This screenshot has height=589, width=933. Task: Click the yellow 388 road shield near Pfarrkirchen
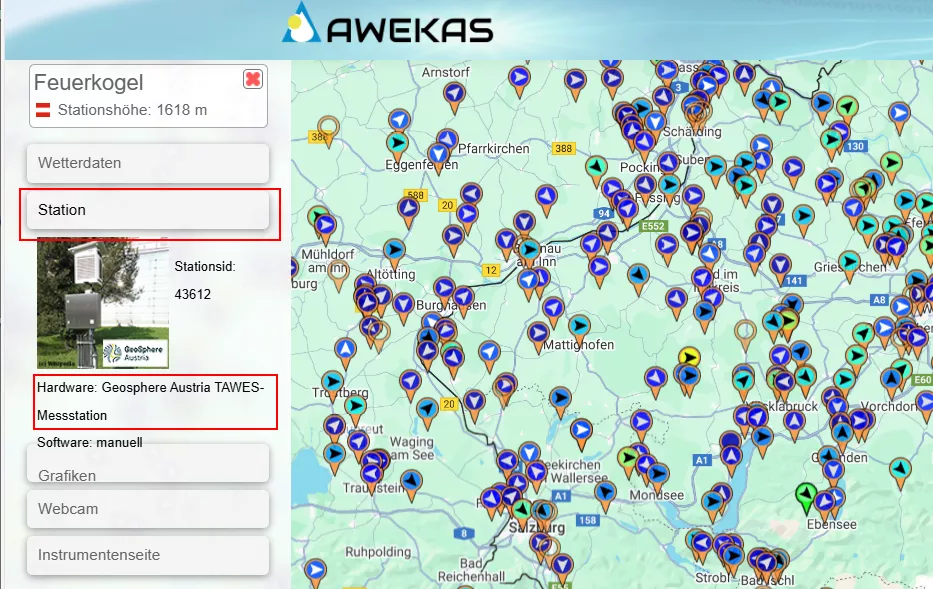click(563, 148)
